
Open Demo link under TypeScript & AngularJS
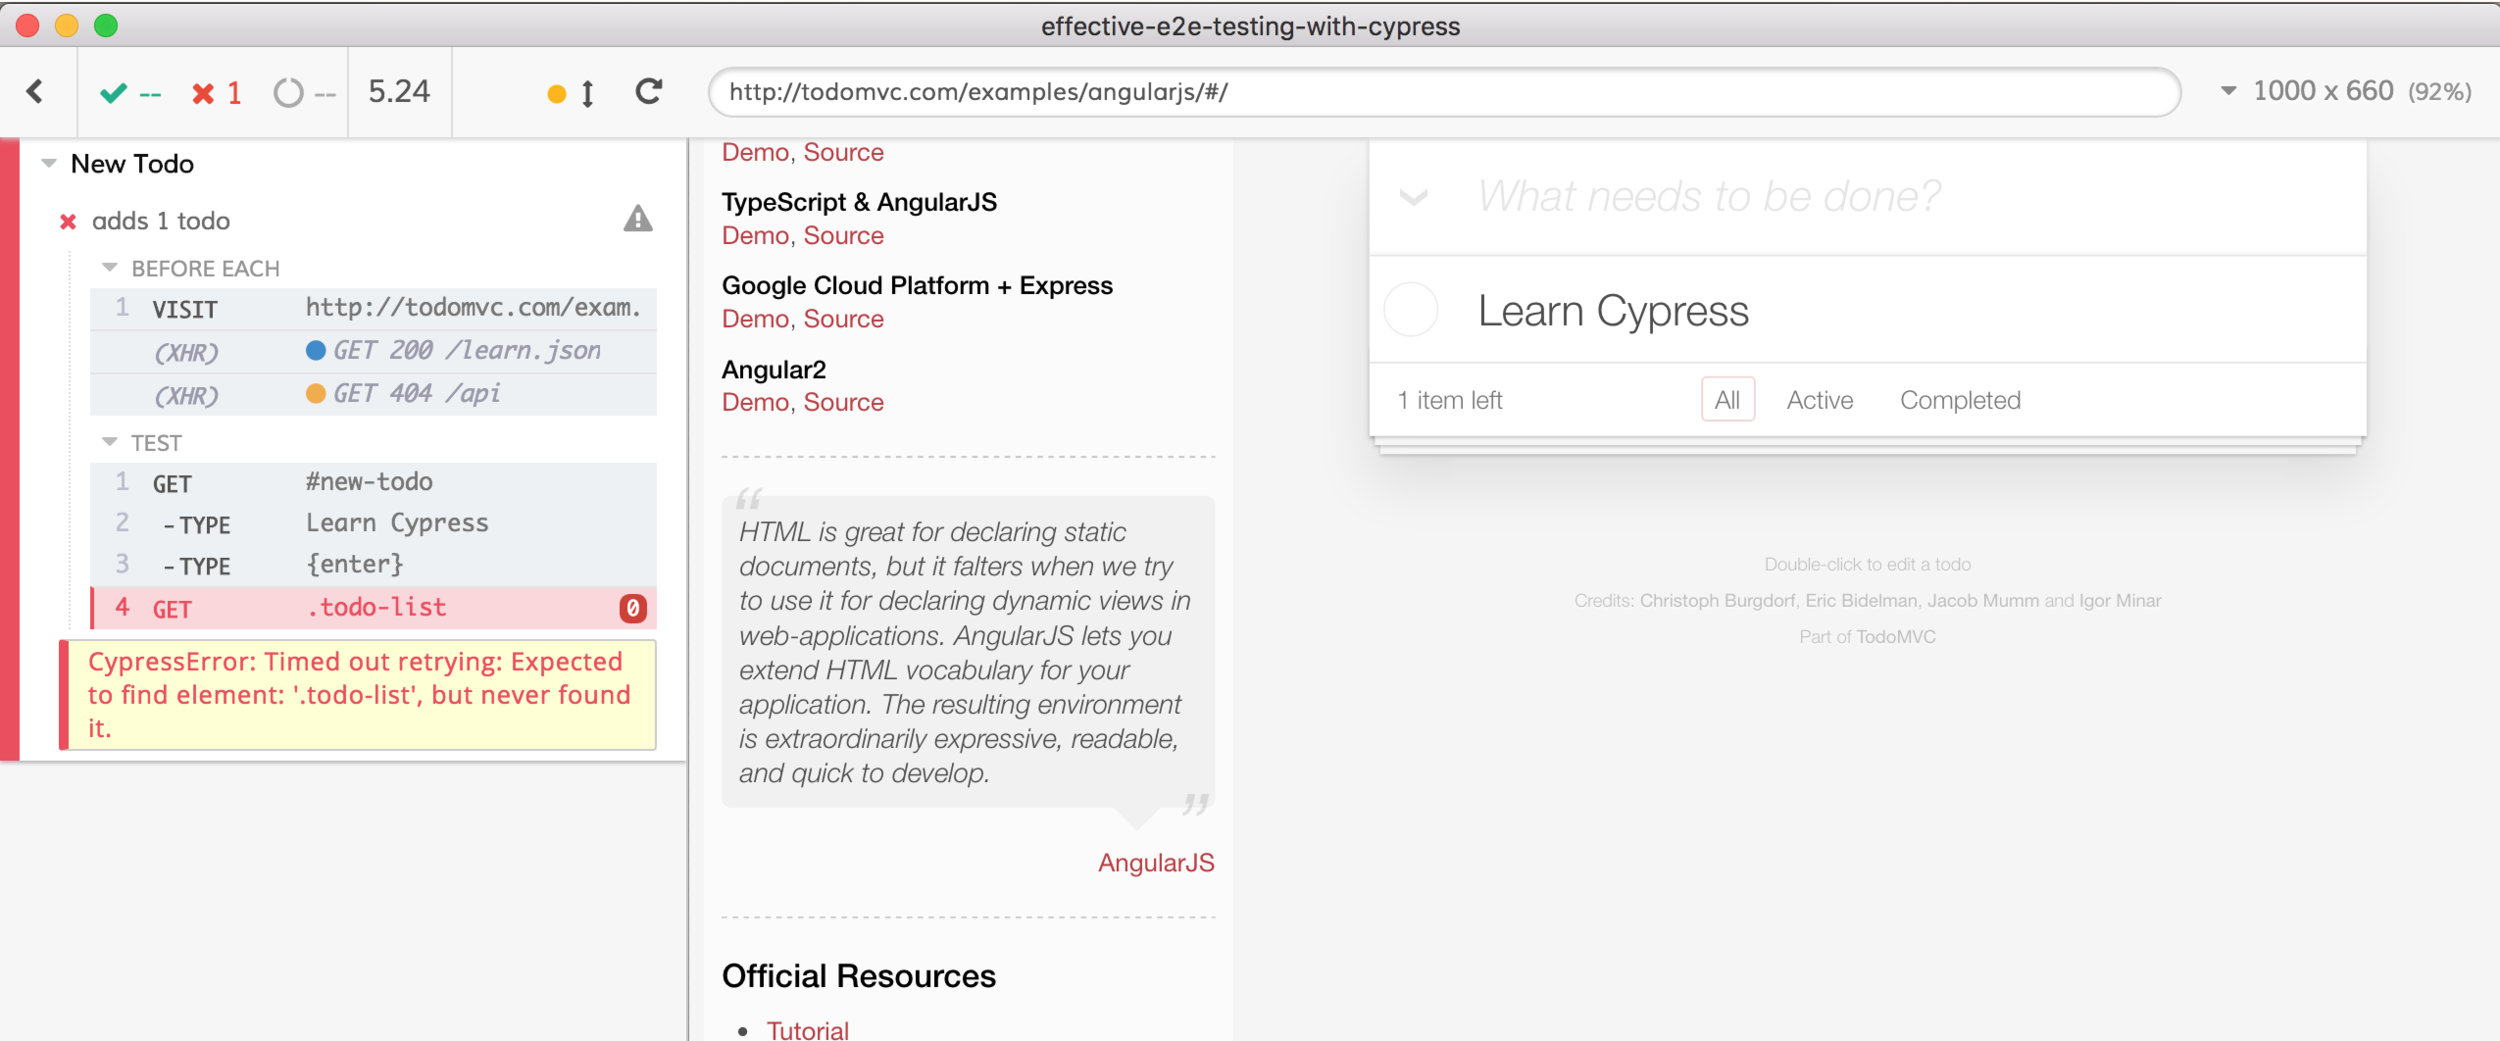click(755, 236)
